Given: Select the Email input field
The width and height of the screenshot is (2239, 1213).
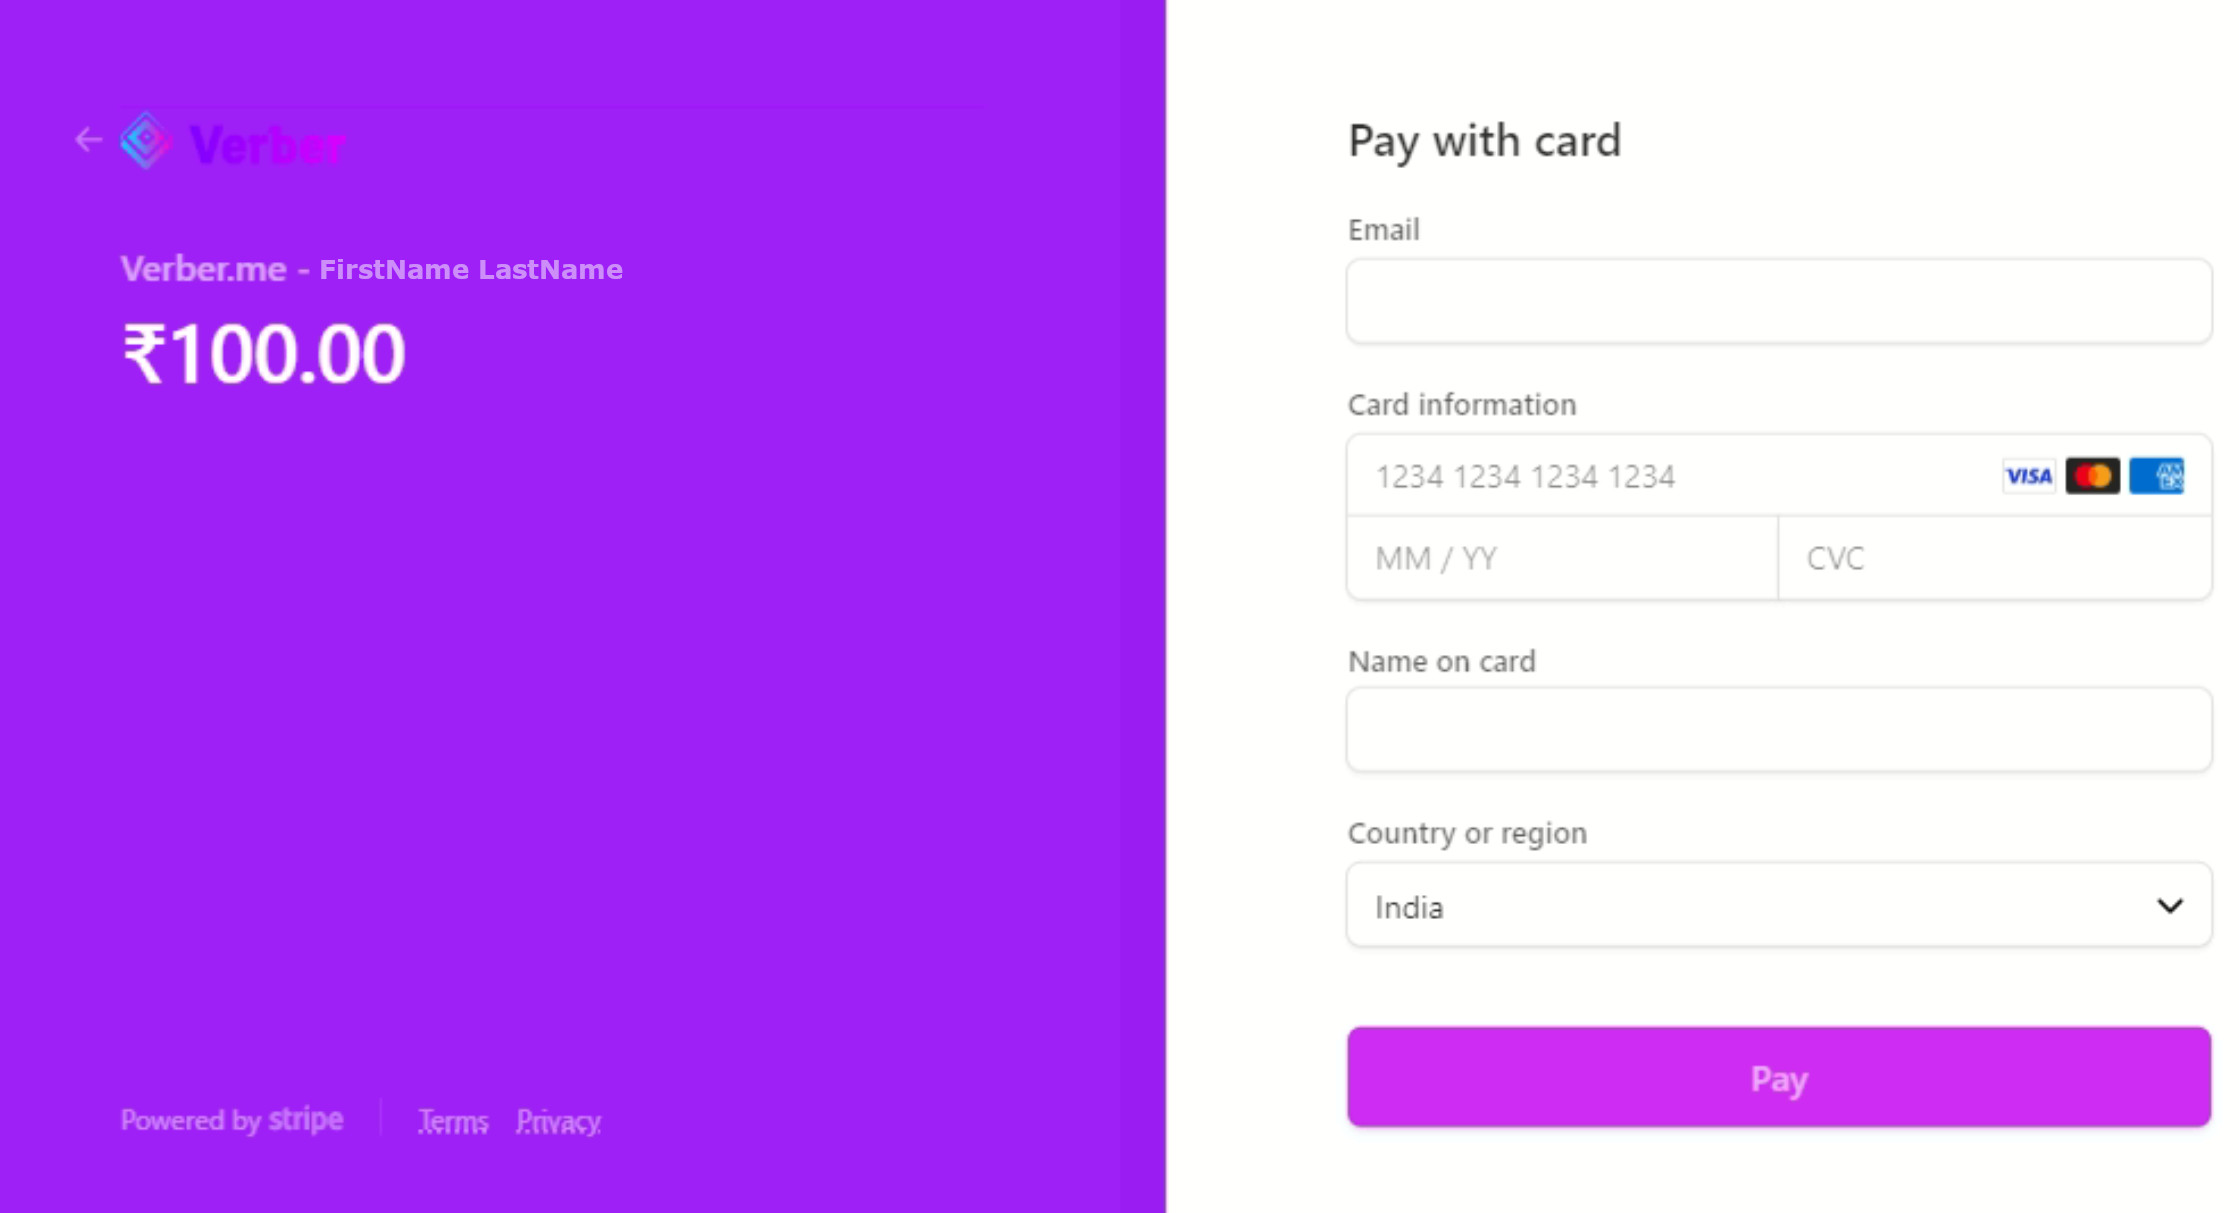Looking at the screenshot, I should tap(1779, 299).
